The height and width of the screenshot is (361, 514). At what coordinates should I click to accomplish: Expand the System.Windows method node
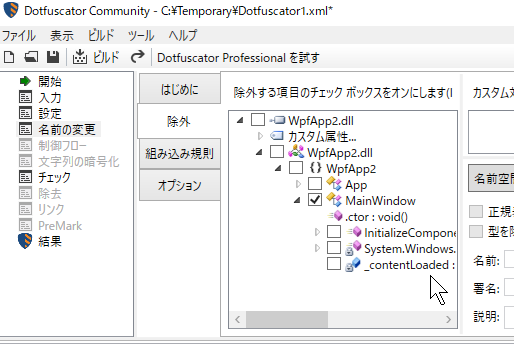[317, 248]
